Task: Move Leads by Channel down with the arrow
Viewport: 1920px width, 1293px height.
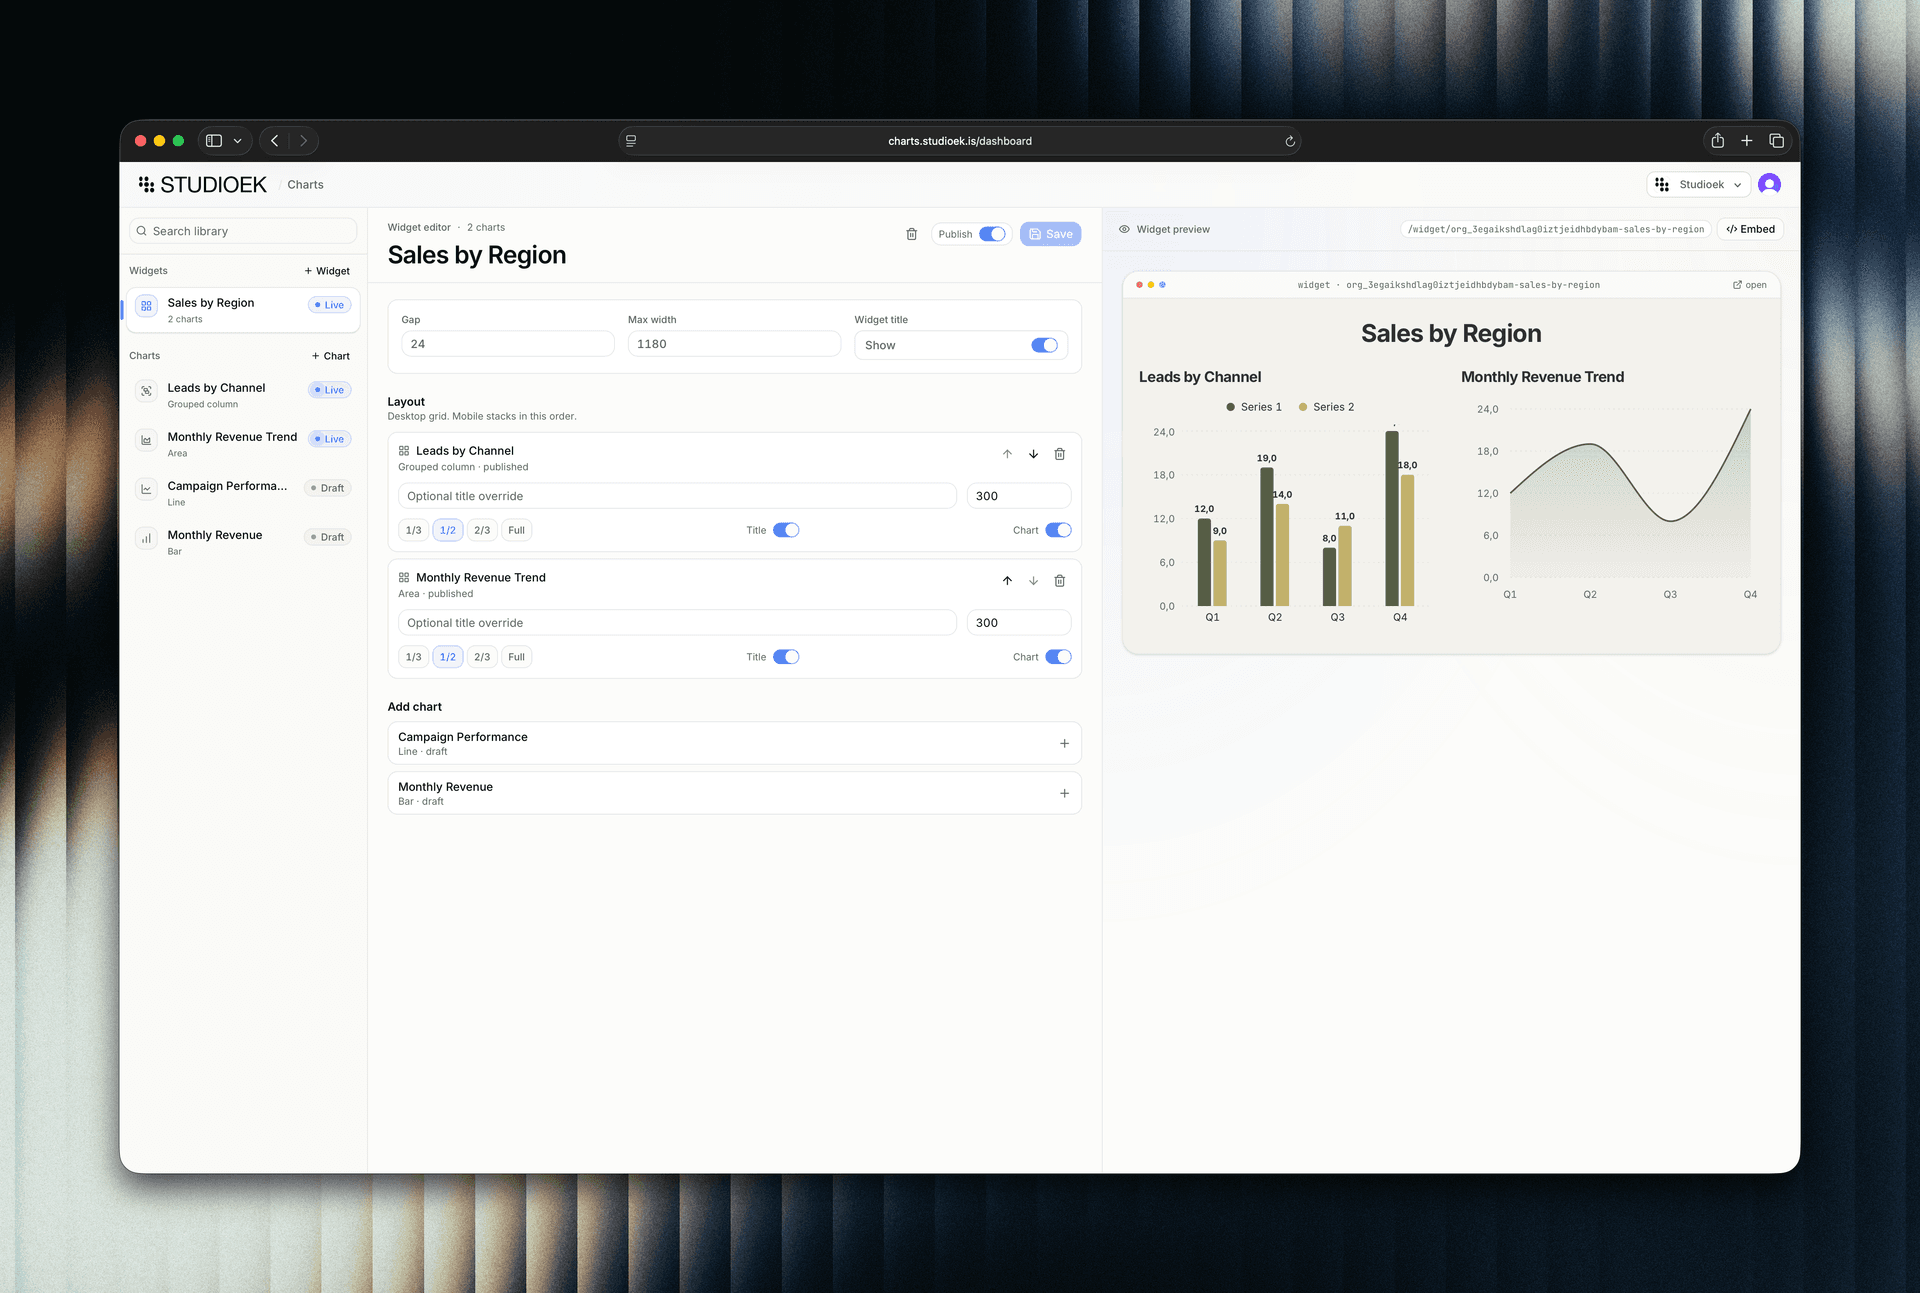Action: [x=1033, y=454]
